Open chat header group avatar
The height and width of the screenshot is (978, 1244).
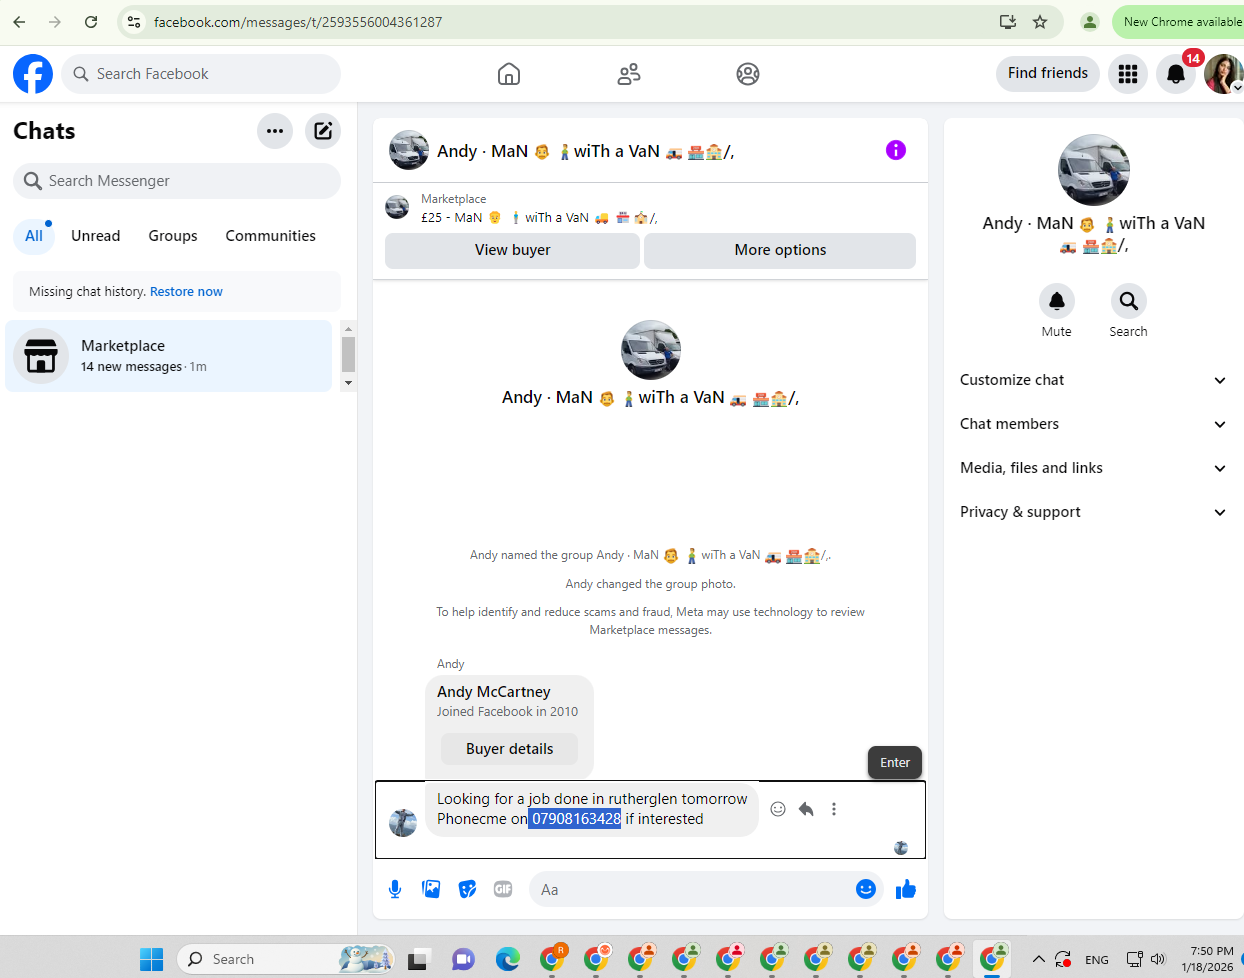[x=409, y=150]
